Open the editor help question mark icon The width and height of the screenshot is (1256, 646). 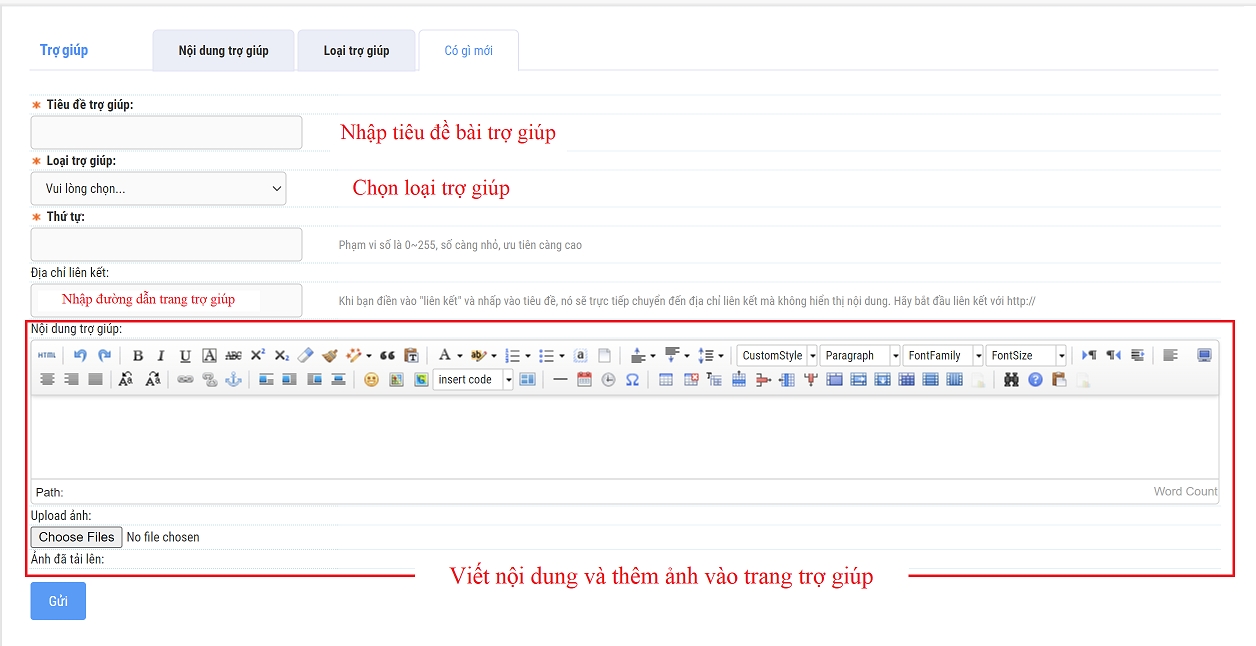point(1035,380)
